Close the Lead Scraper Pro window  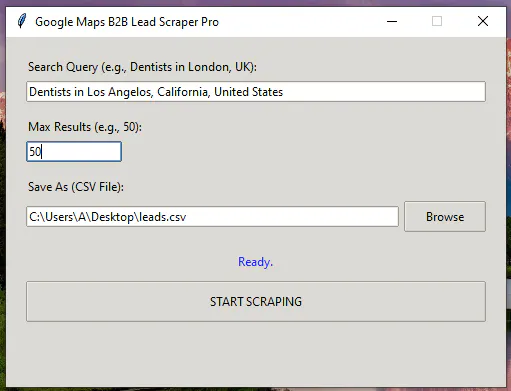click(482, 22)
